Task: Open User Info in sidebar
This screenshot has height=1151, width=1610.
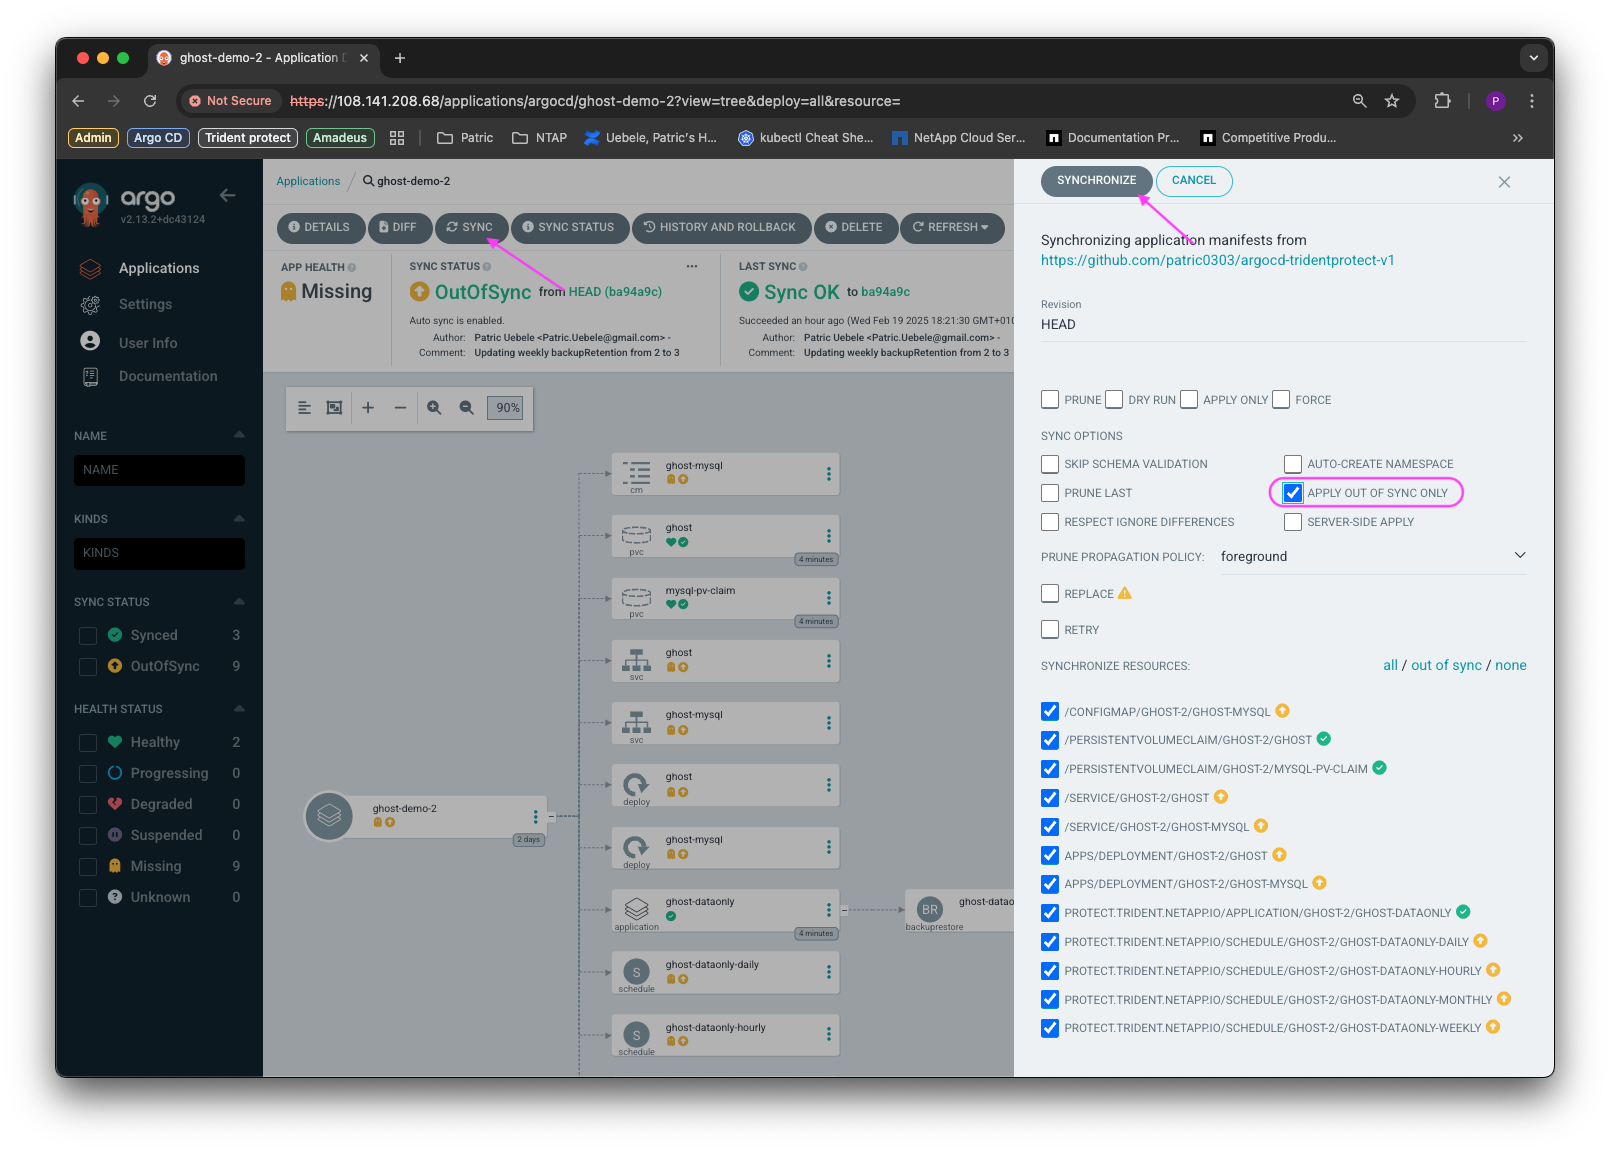Action: point(148,343)
